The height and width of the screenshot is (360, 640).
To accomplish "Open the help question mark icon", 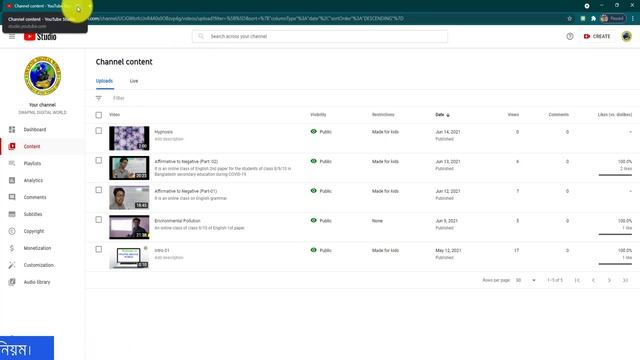I will pyautogui.click(x=570, y=36).
